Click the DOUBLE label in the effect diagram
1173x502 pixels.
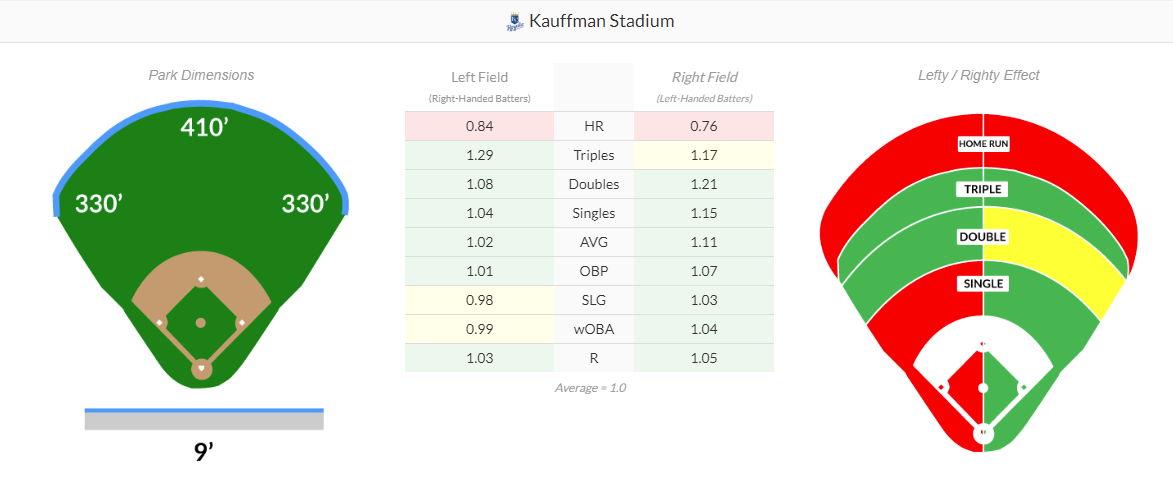[983, 237]
